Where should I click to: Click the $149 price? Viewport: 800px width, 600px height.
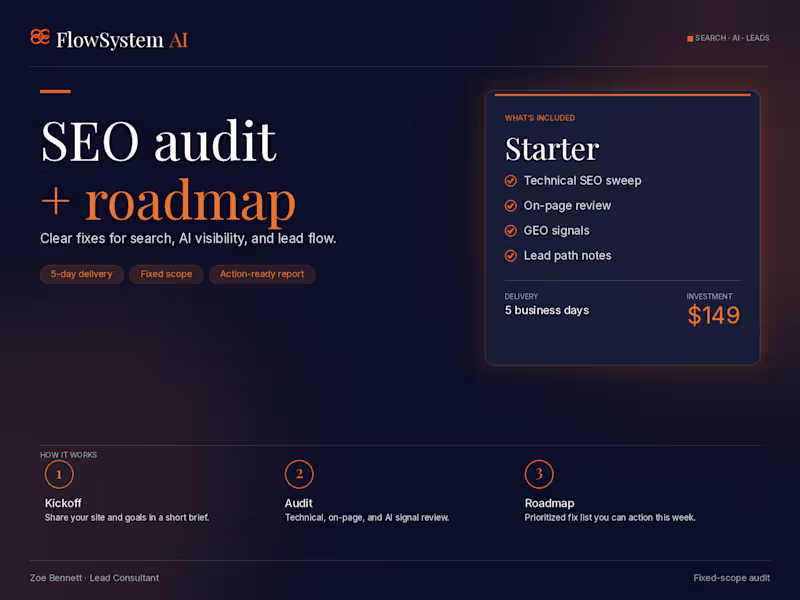click(x=714, y=315)
